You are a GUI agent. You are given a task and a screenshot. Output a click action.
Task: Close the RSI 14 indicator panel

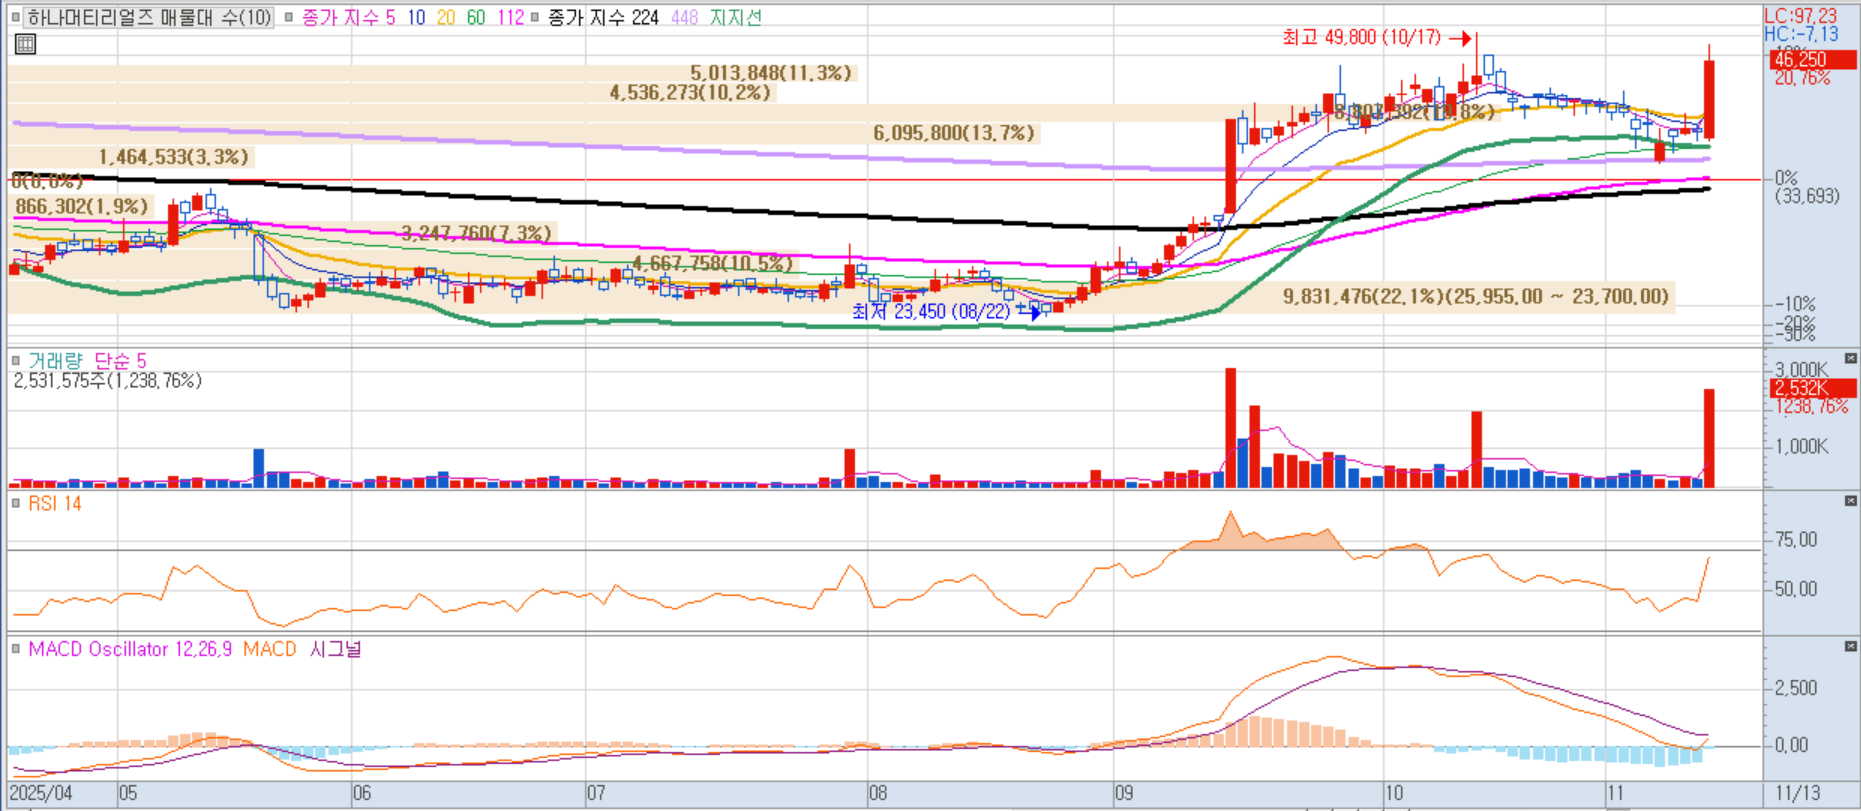point(1851,501)
